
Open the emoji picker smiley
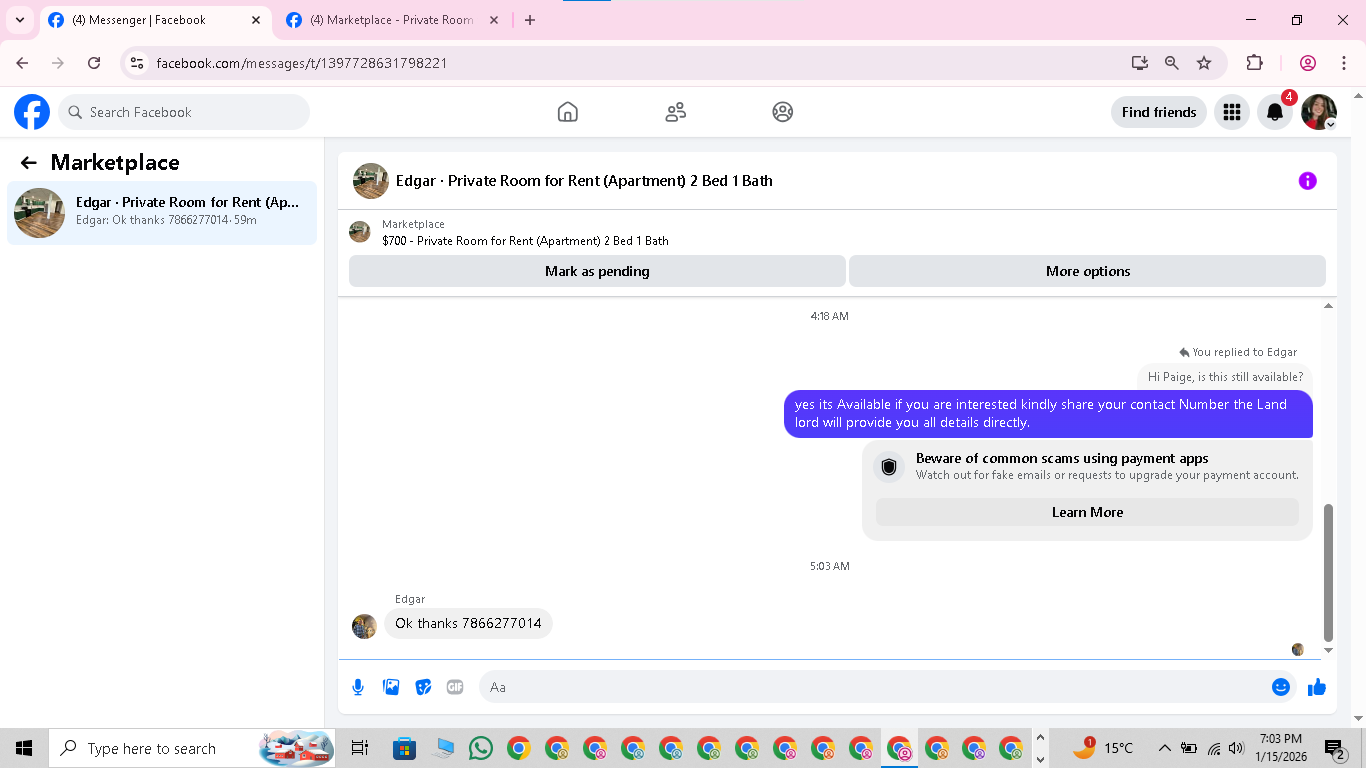pyautogui.click(x=1280, y=687)
